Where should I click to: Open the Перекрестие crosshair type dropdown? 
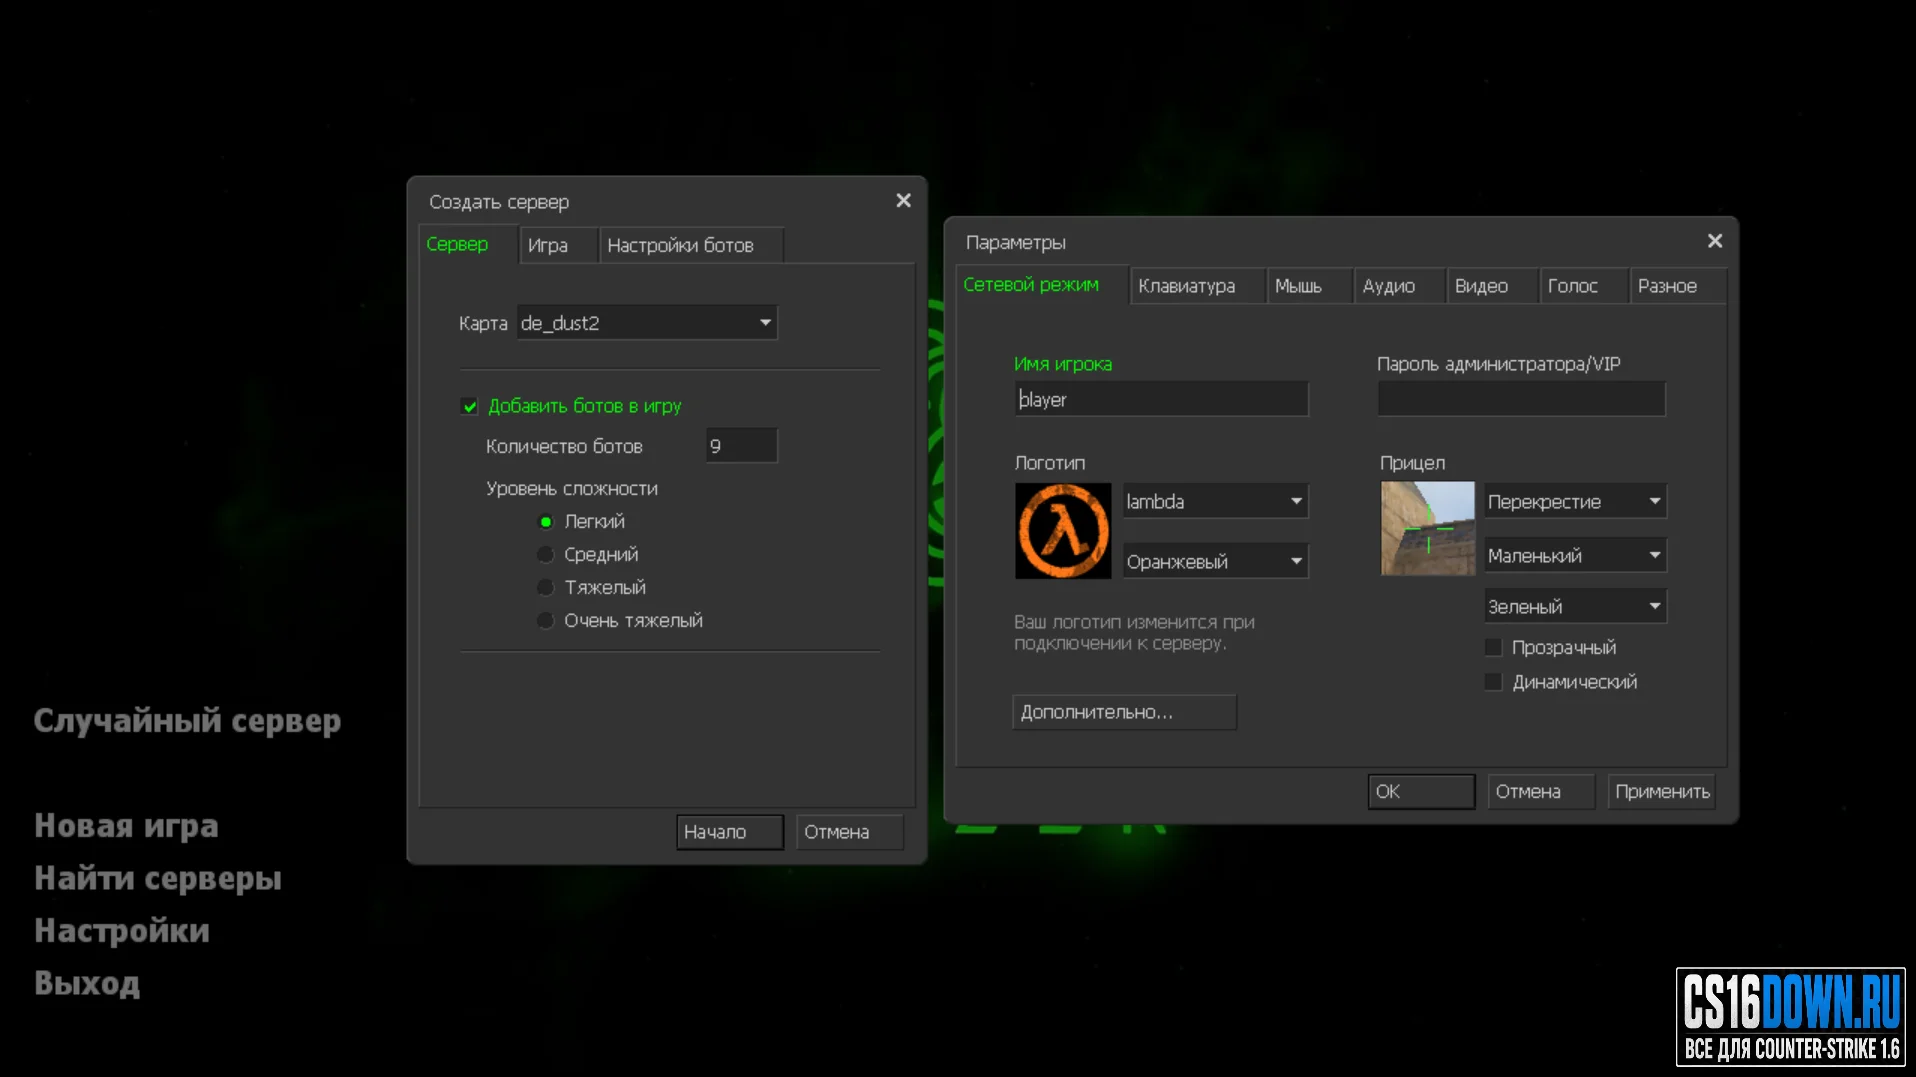tap(1575, 501)
